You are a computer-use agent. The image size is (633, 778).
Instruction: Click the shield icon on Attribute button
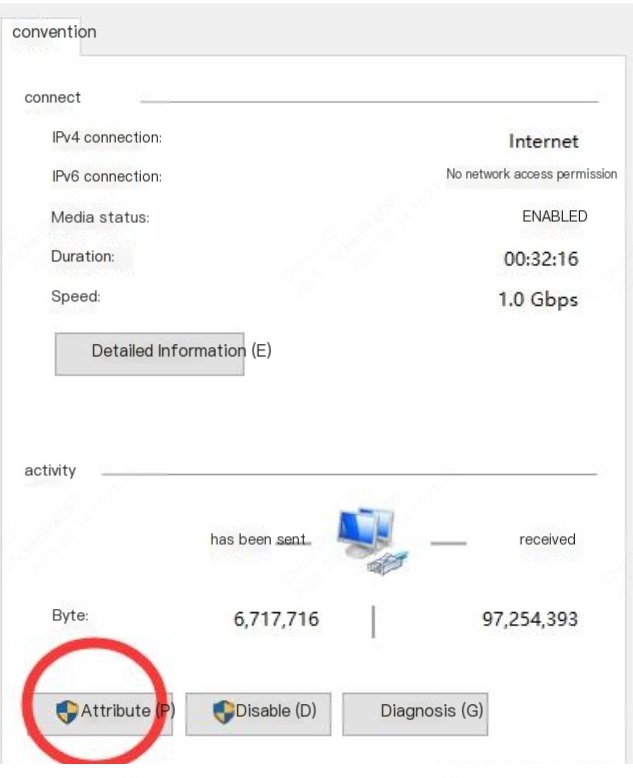click(x=67, y=711)
